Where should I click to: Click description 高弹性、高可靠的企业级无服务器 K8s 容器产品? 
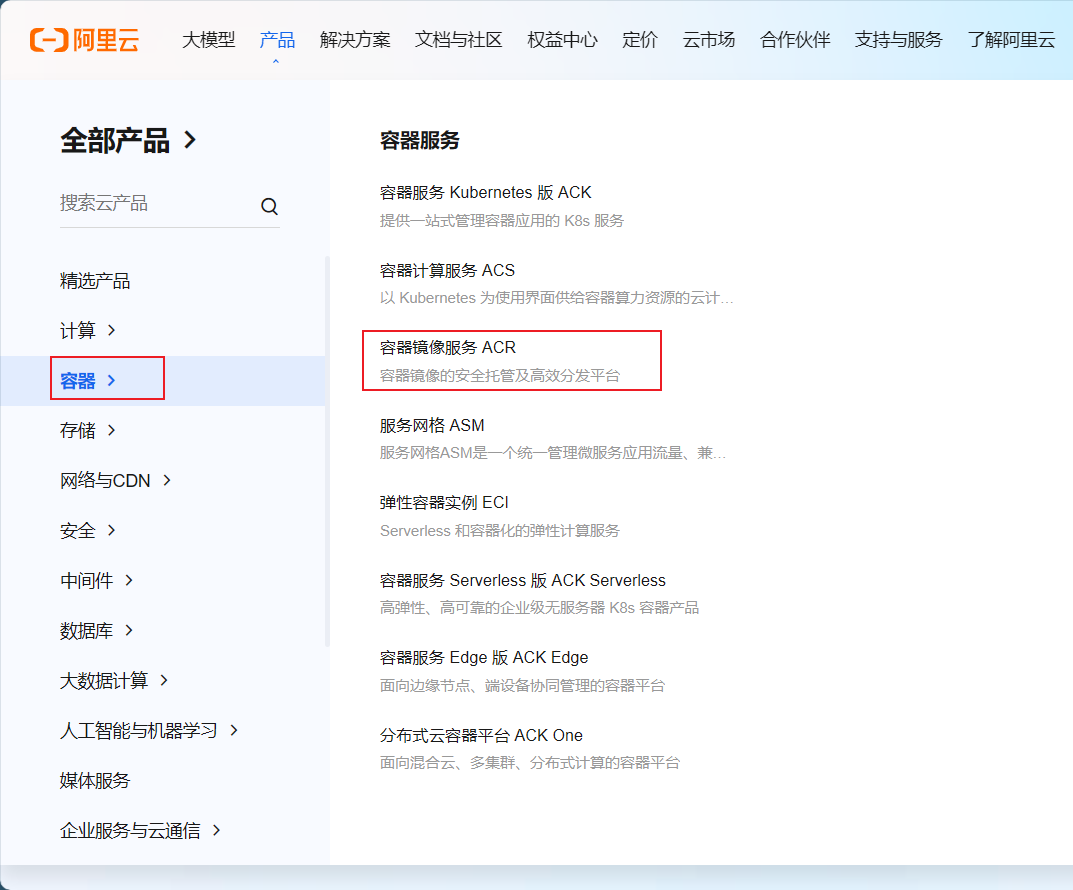(x=539, y=607)
